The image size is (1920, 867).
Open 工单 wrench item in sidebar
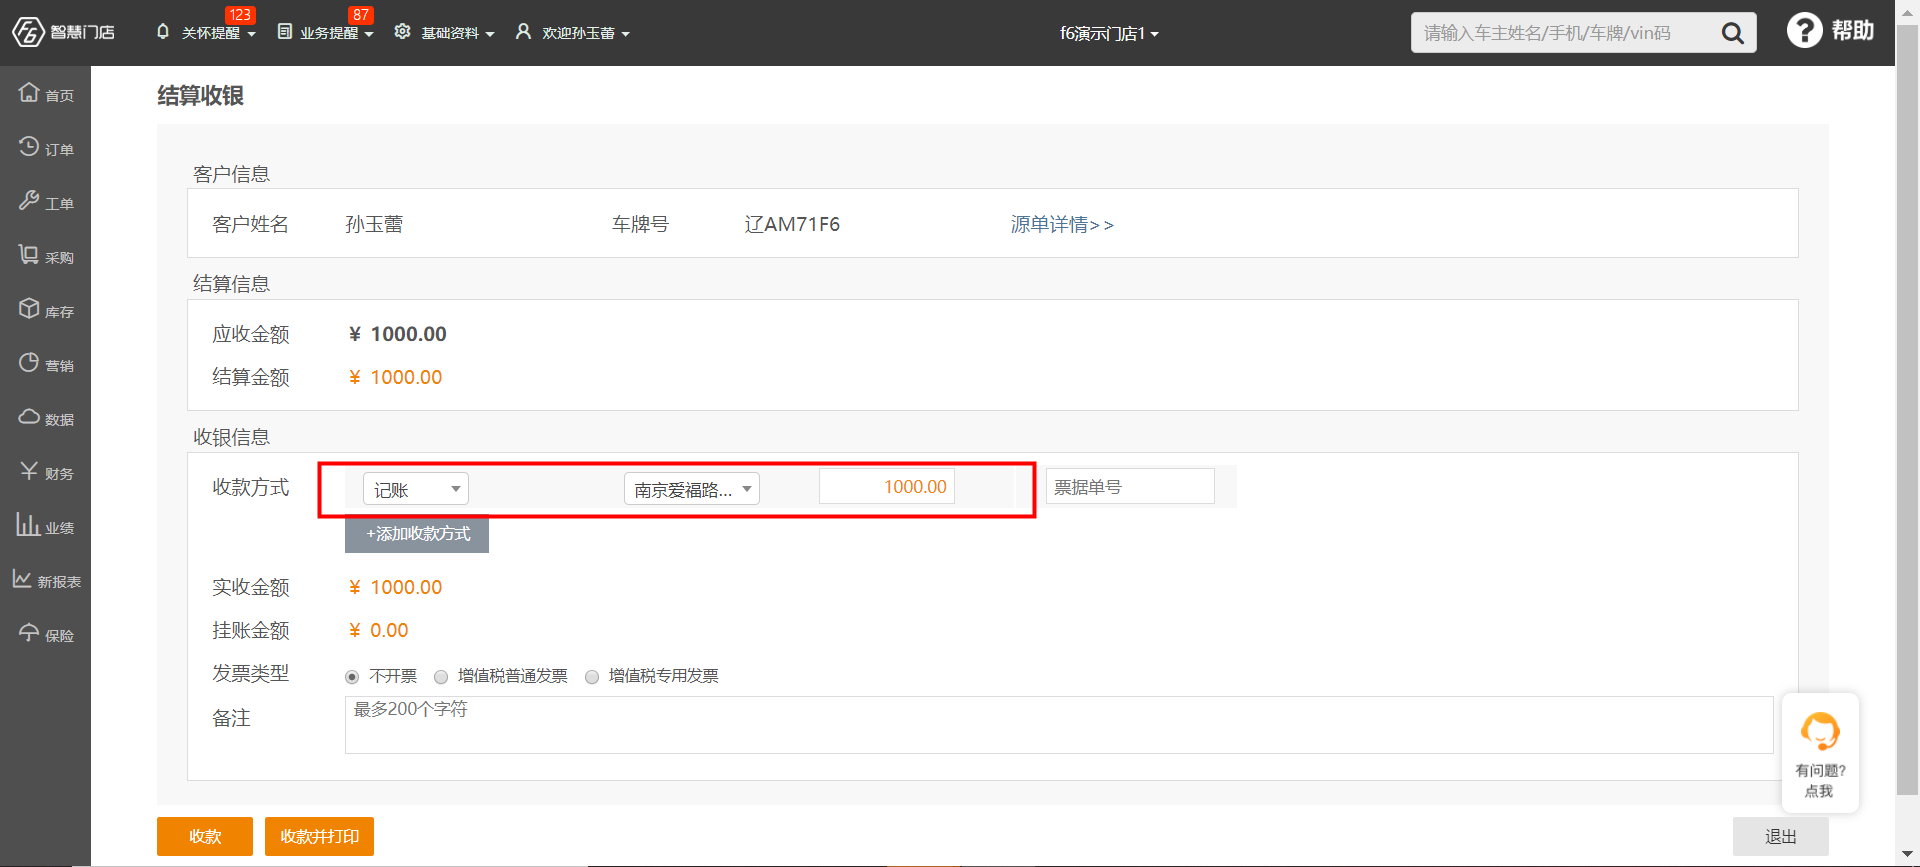pyautogui.click(x=46, y=202)
